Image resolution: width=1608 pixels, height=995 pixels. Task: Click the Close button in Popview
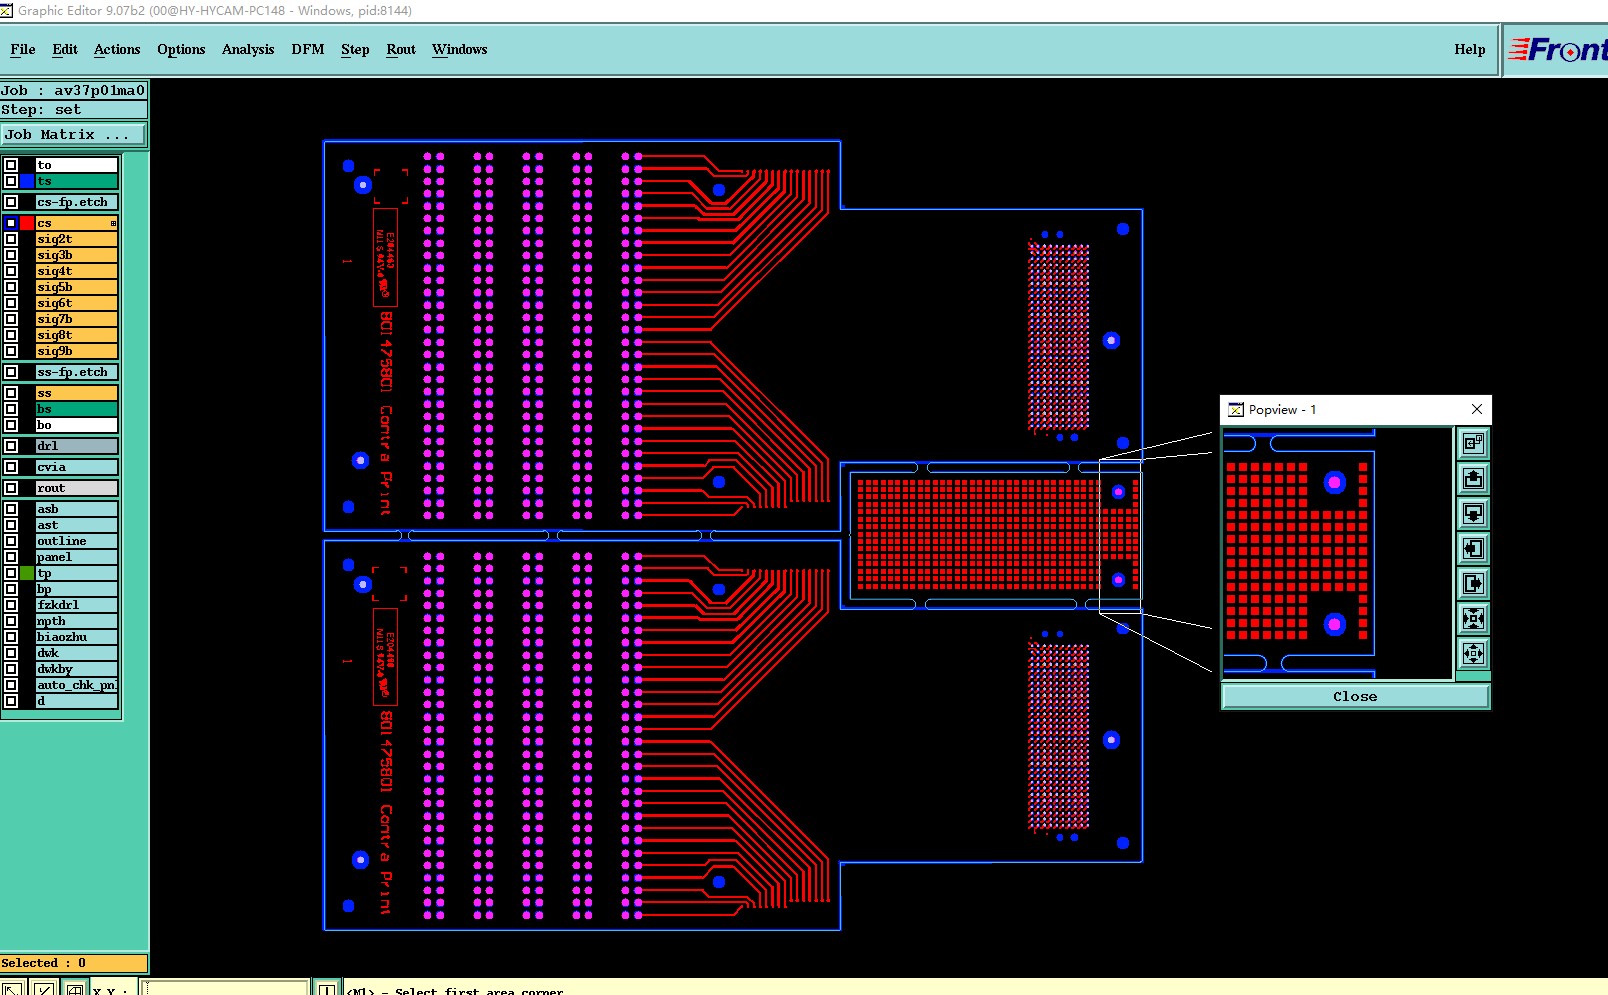point(1355,696)
